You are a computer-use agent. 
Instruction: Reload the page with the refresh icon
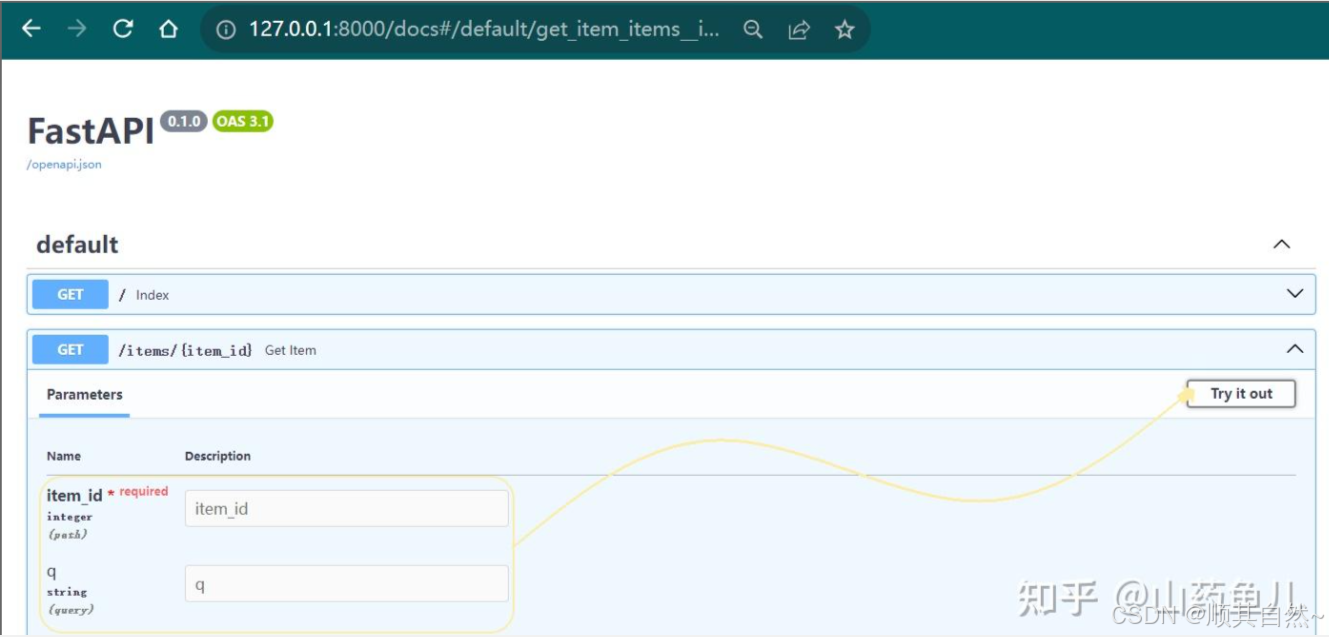point(122,29)
